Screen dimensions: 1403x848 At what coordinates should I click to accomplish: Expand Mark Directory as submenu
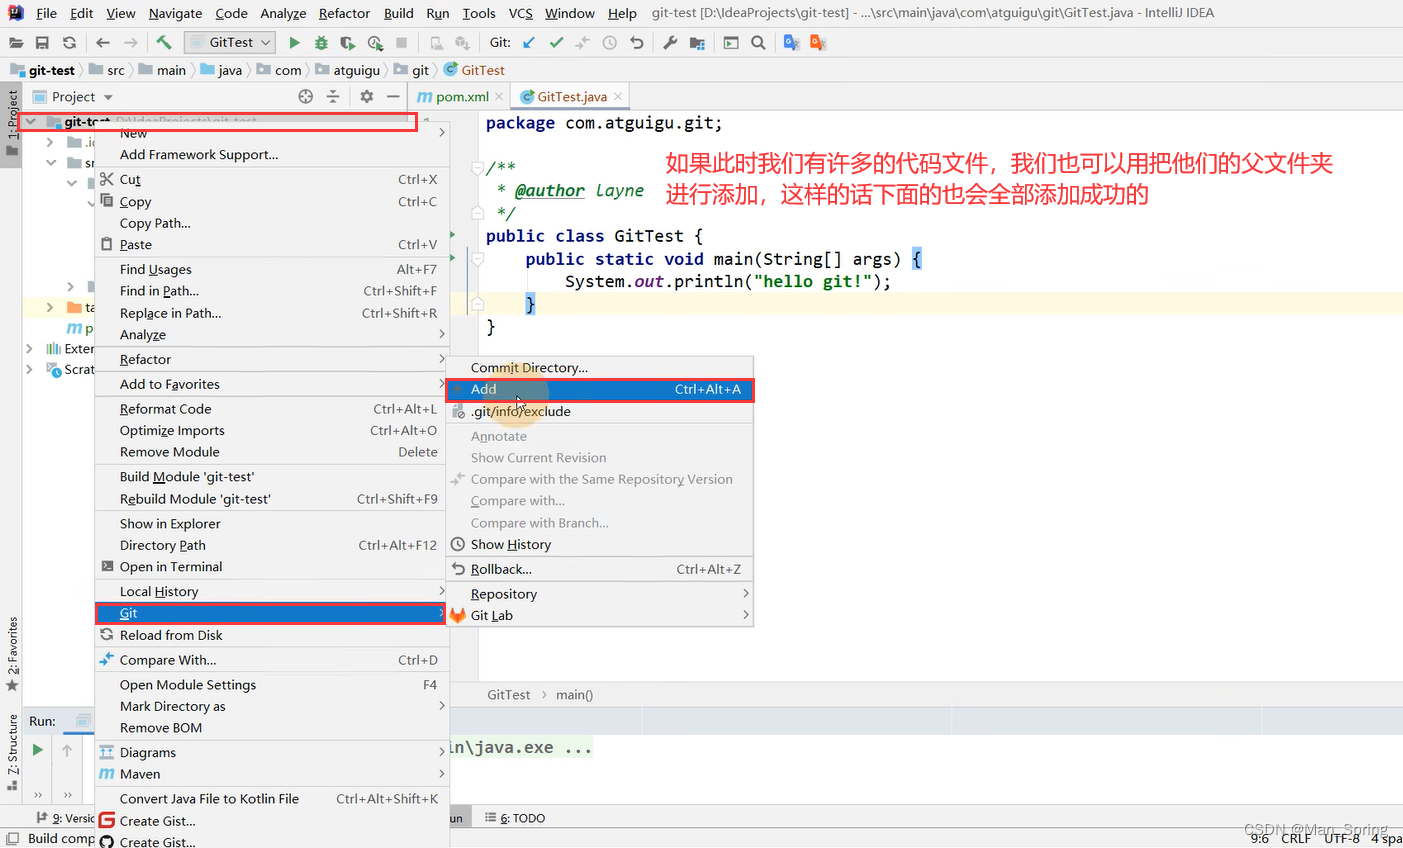[271, 706]
